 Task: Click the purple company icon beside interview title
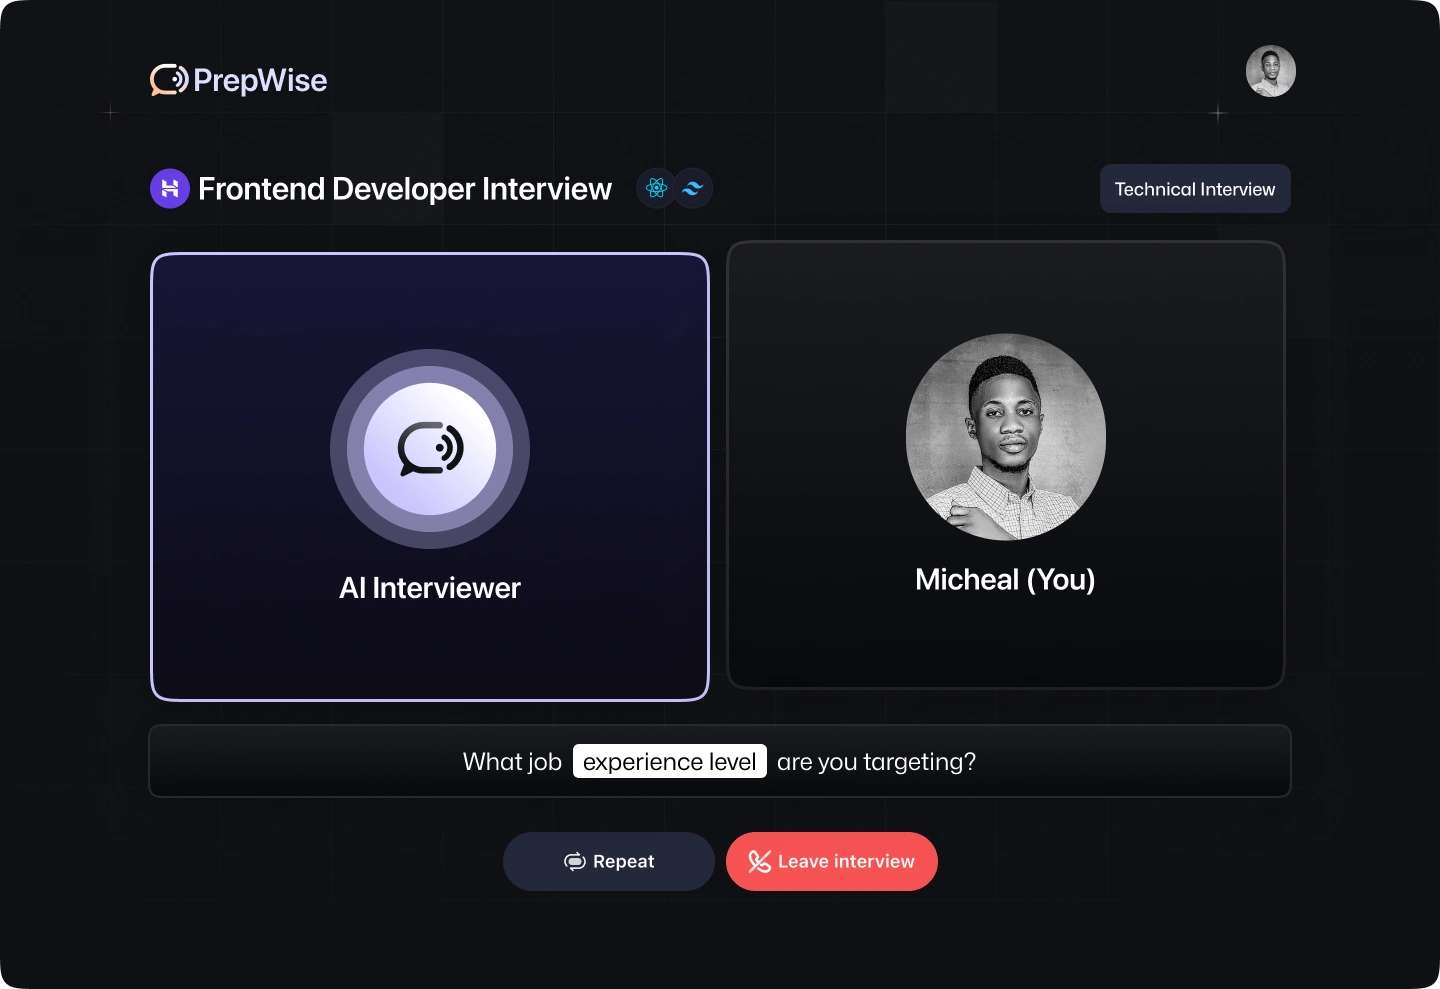tap(170, 188)
